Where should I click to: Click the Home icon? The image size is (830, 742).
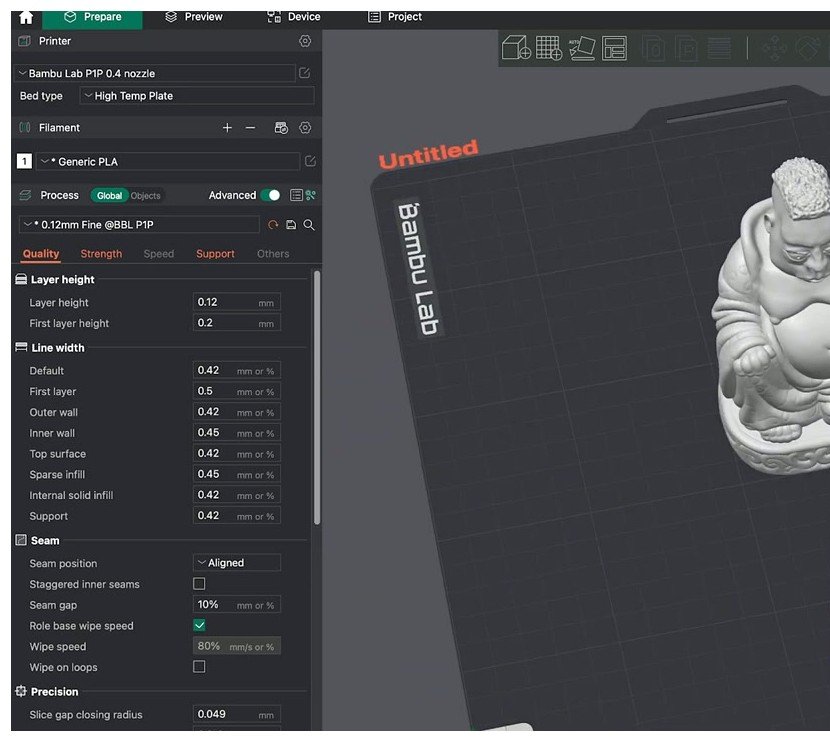click(x=25, y=17)
